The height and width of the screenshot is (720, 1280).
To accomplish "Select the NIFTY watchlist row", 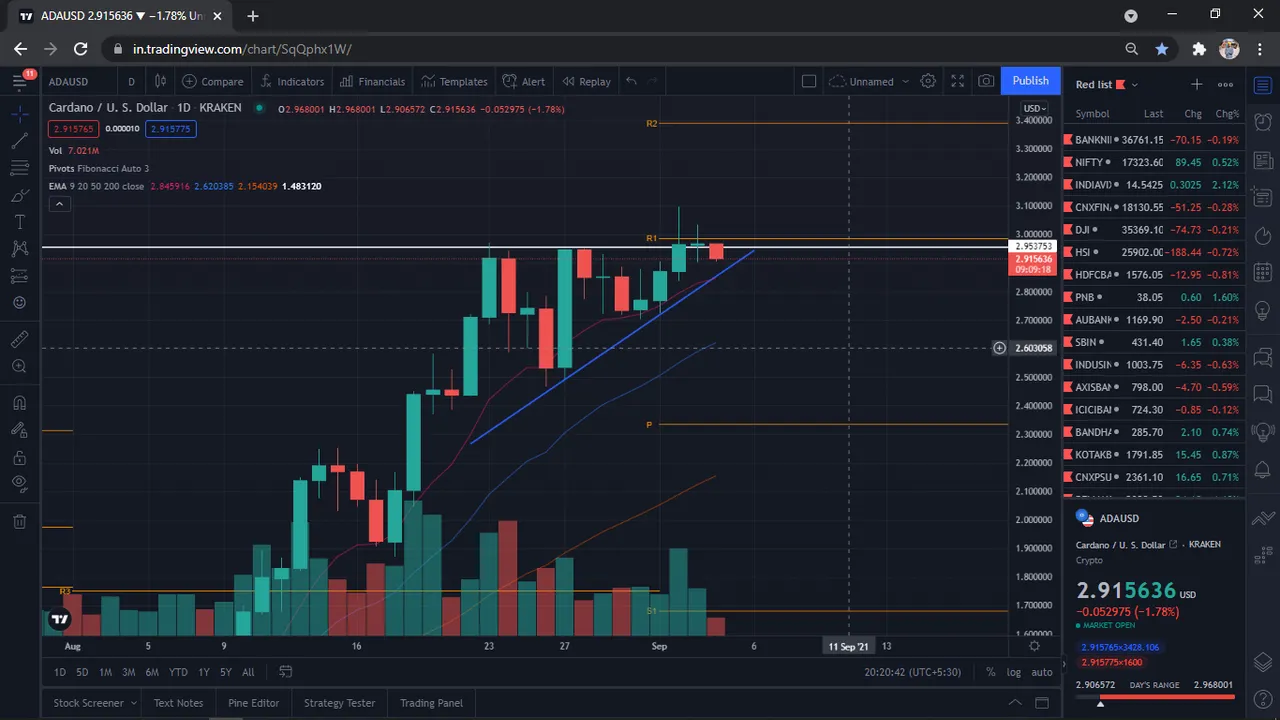I will (1154, 162).
